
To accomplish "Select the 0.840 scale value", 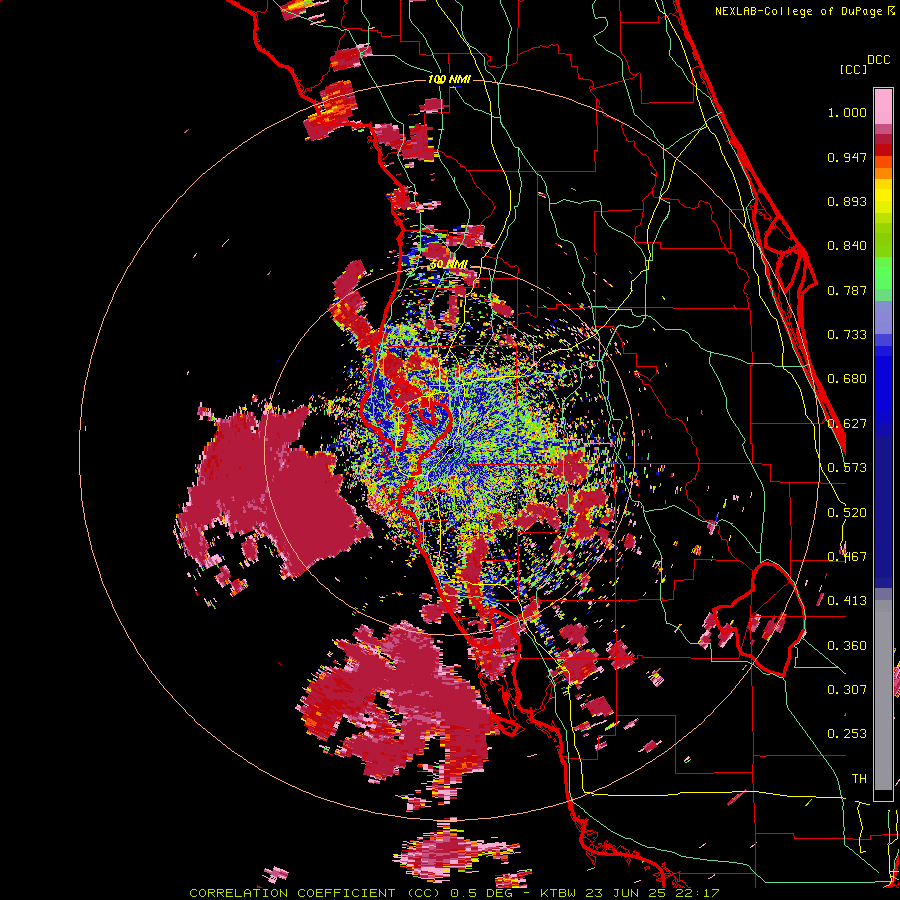I will pos(847,246).
